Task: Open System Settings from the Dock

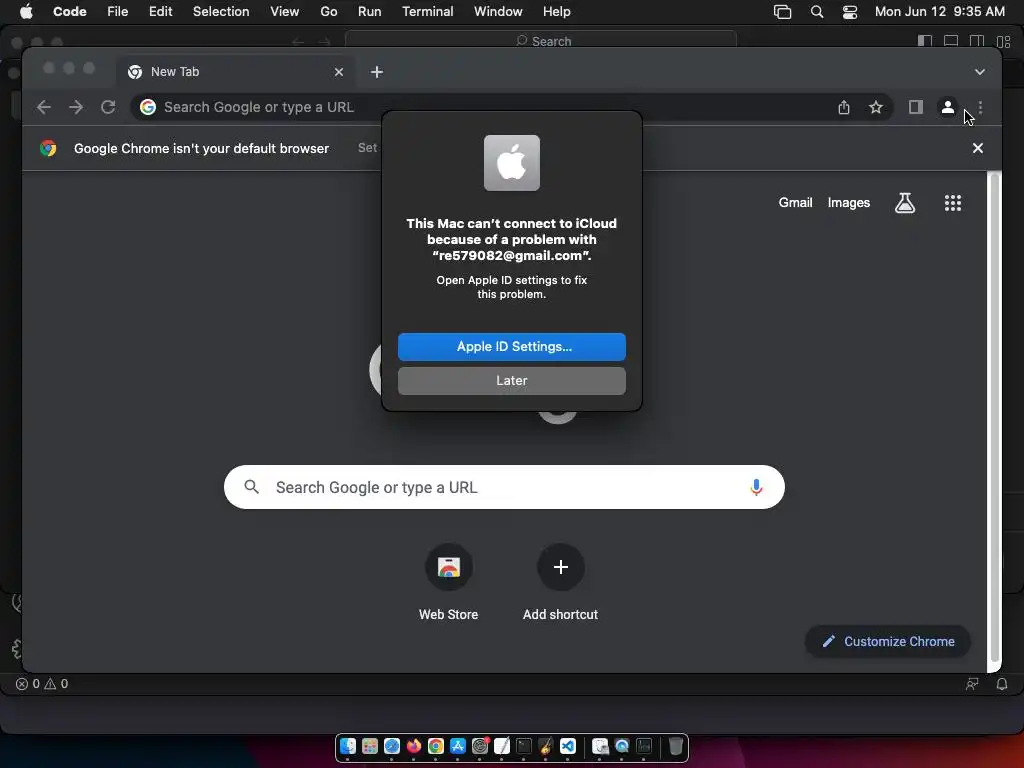Action: point(480,746)
